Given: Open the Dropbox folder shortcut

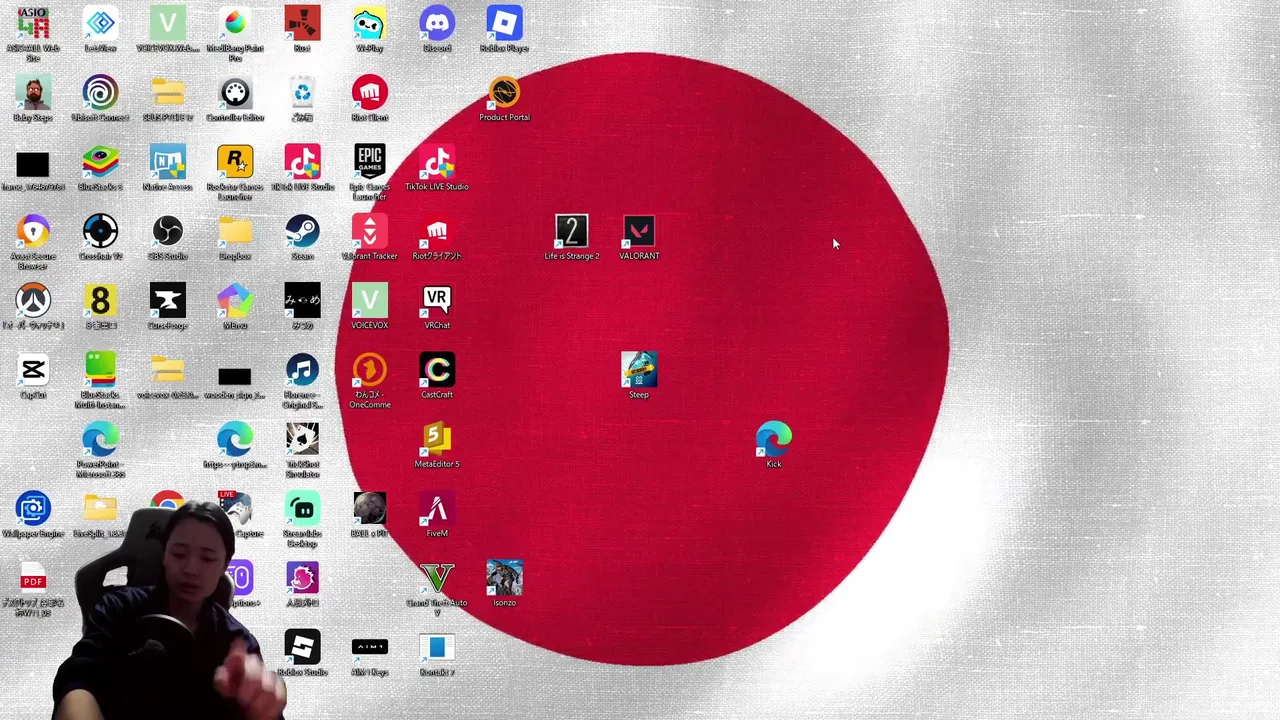Looking at the screenshot, I should click(x=235, y=232).
